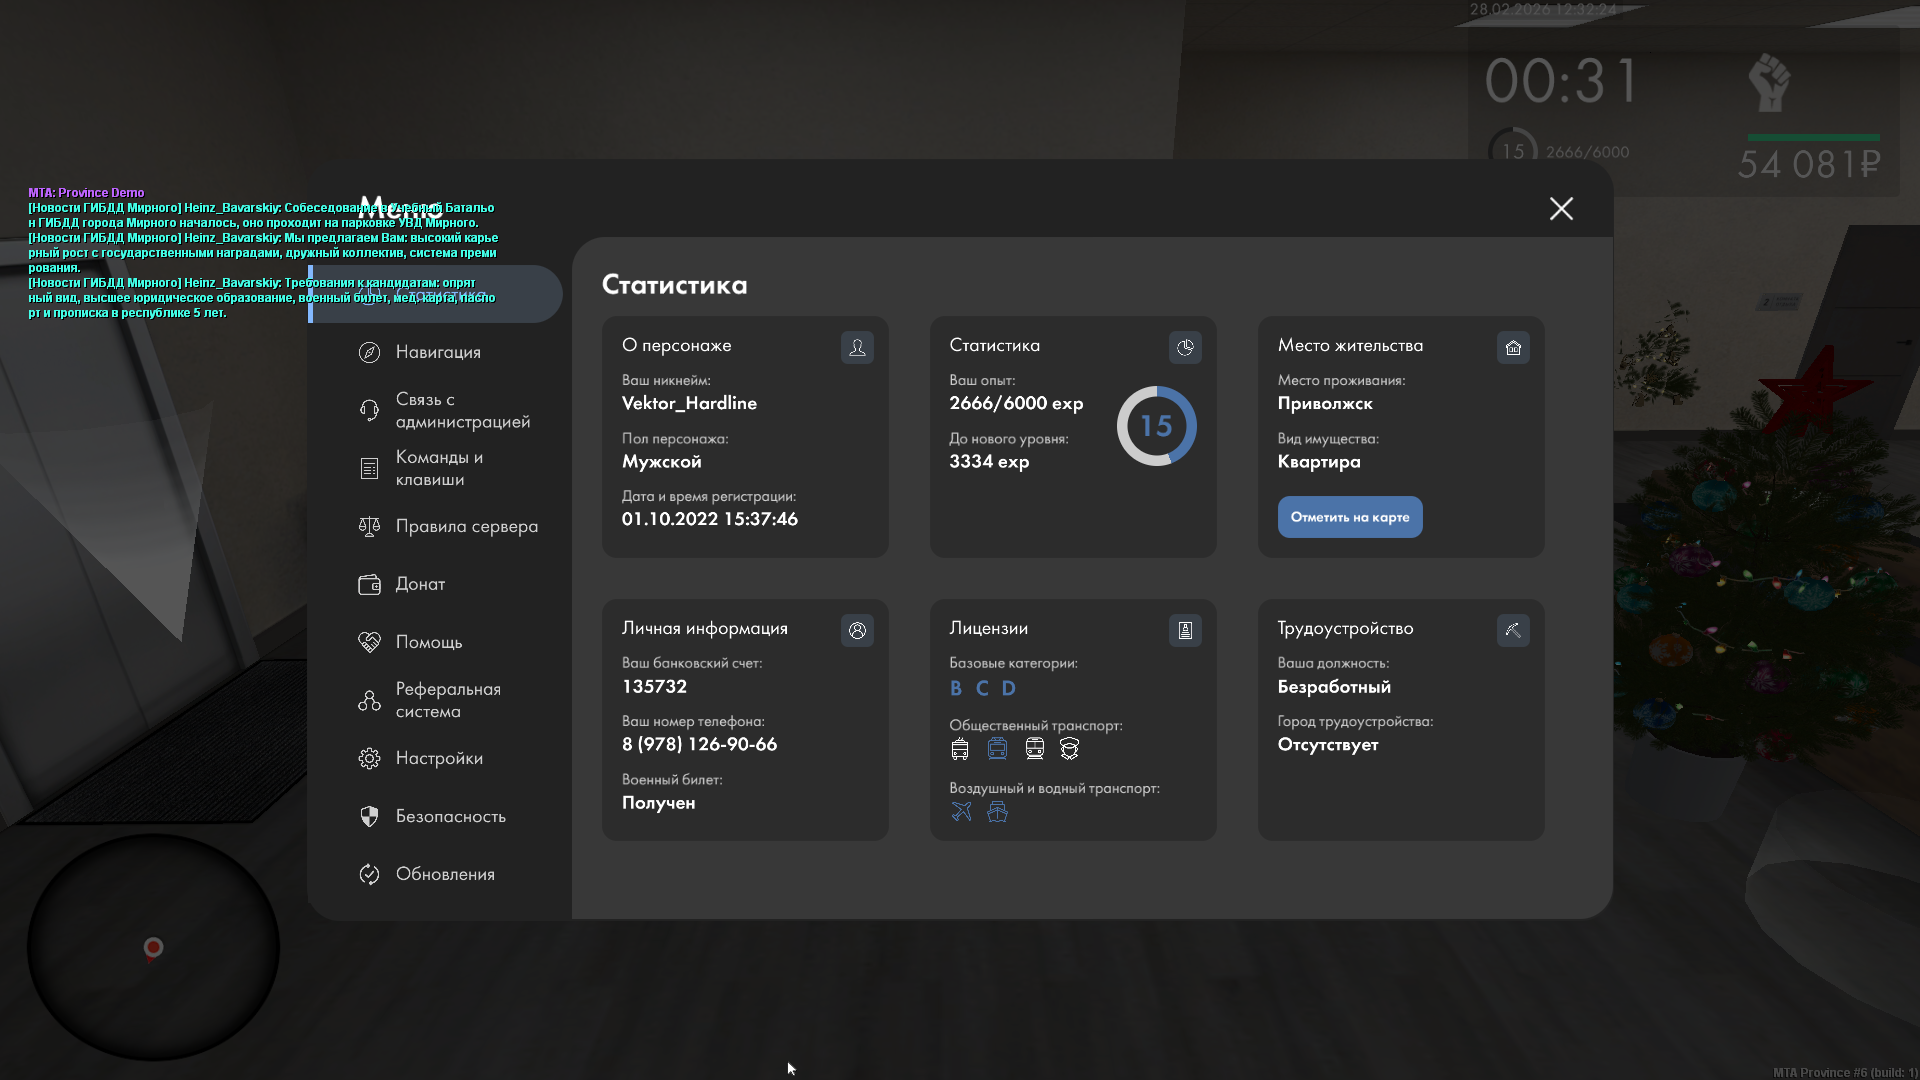
Task: Open Настройки from sidebar
Action: pos(438,758)
